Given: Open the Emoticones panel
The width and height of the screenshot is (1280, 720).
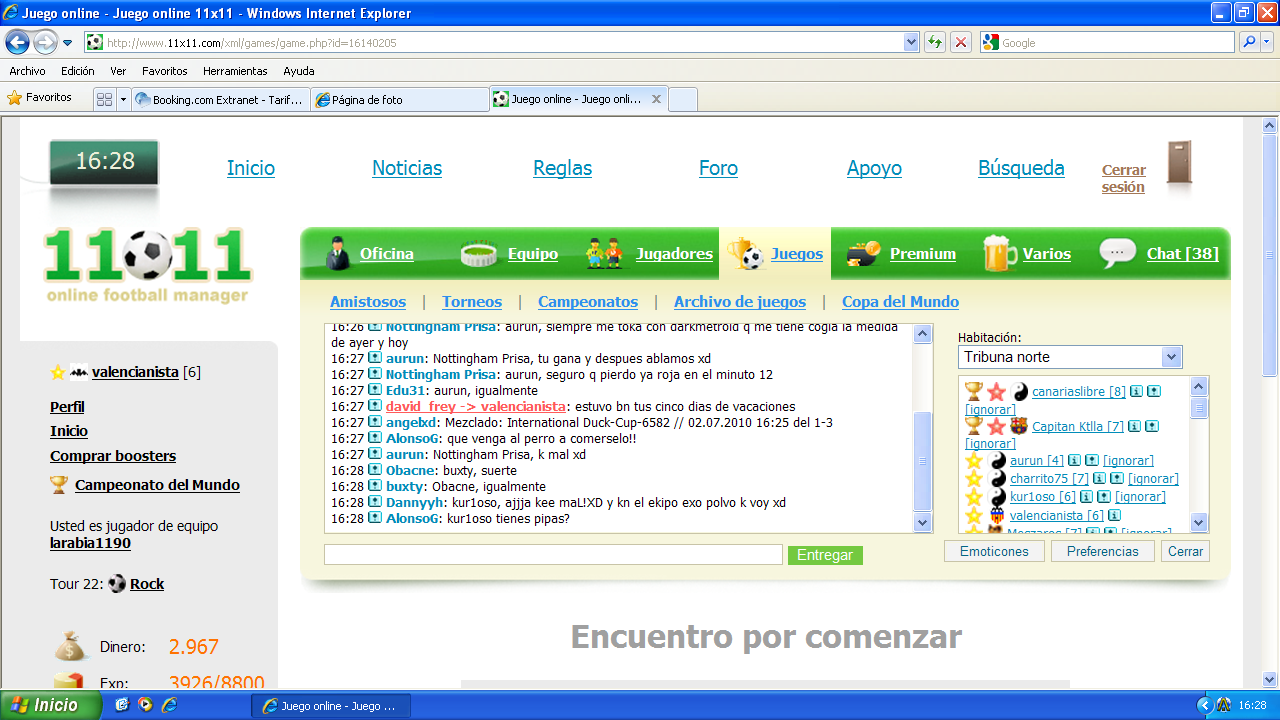Looking at the screenshot, I should coord(993,551).
